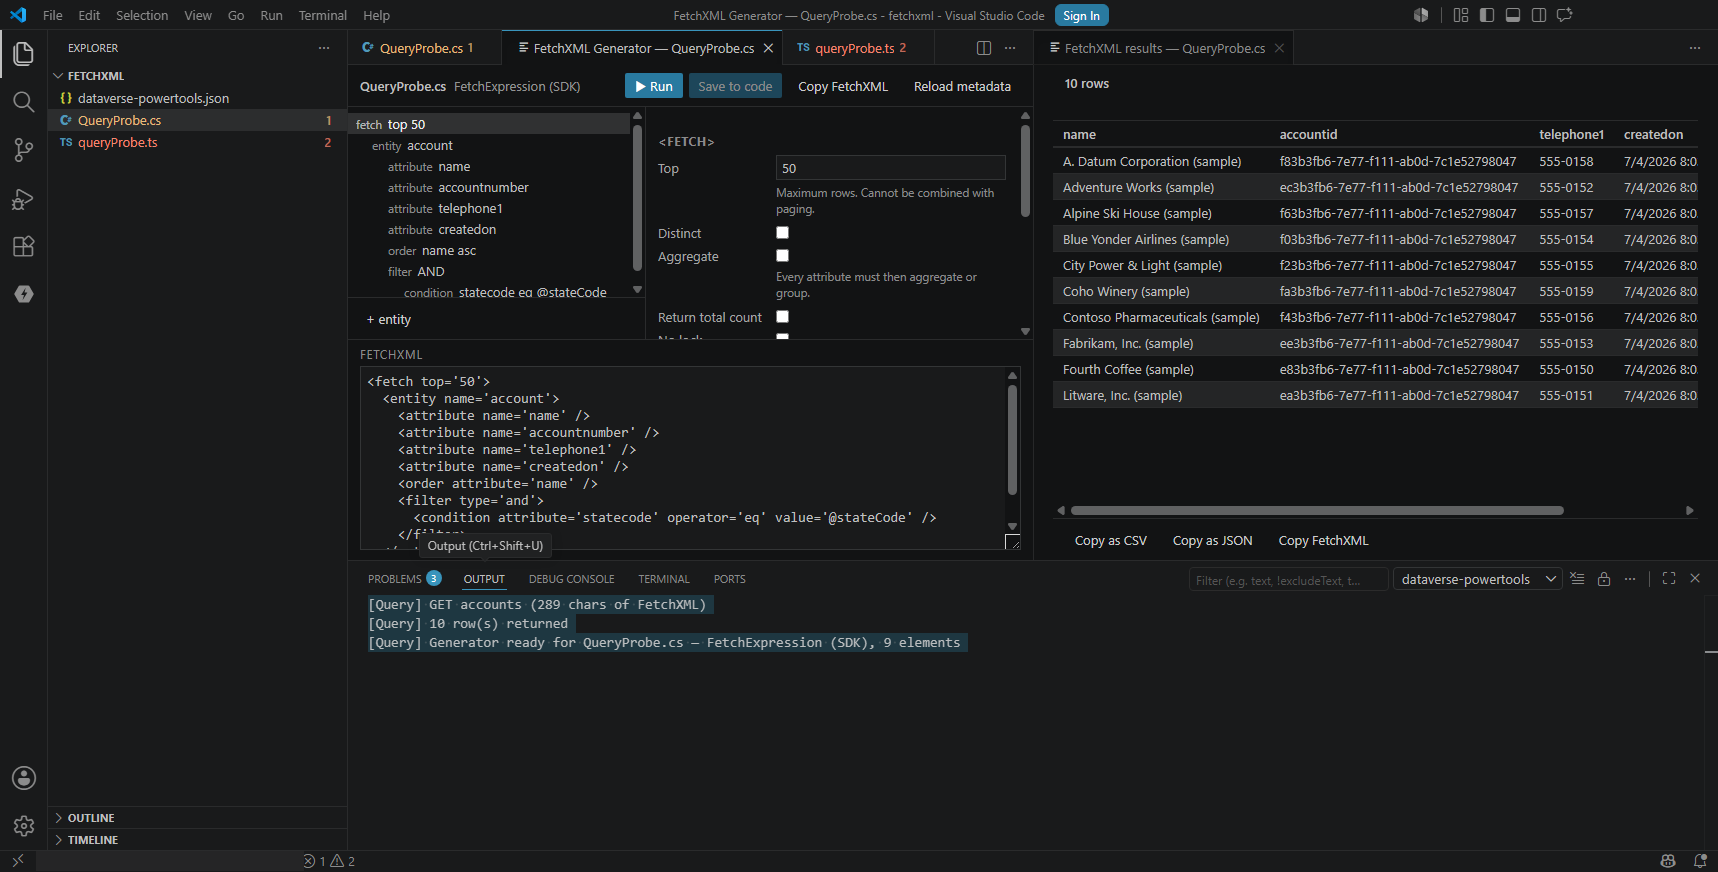This screenshot has width=1718, height=872.
Task: Open more actions for the FetchXML Generator editor group
Action: pos(1010,48)
